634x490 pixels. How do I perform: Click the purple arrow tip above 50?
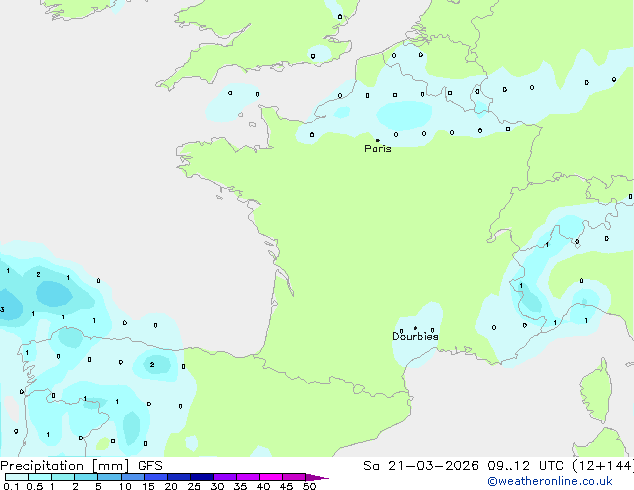click(317, 477)
